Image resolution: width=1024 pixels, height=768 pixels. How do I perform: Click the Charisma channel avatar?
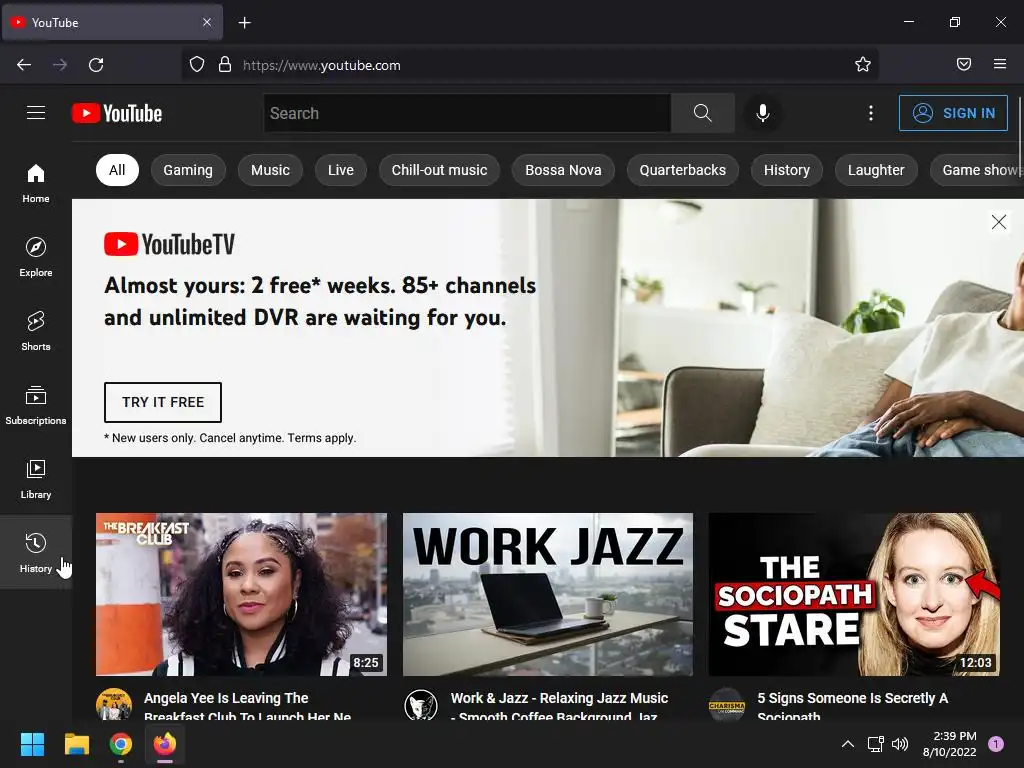coord(727,705)
